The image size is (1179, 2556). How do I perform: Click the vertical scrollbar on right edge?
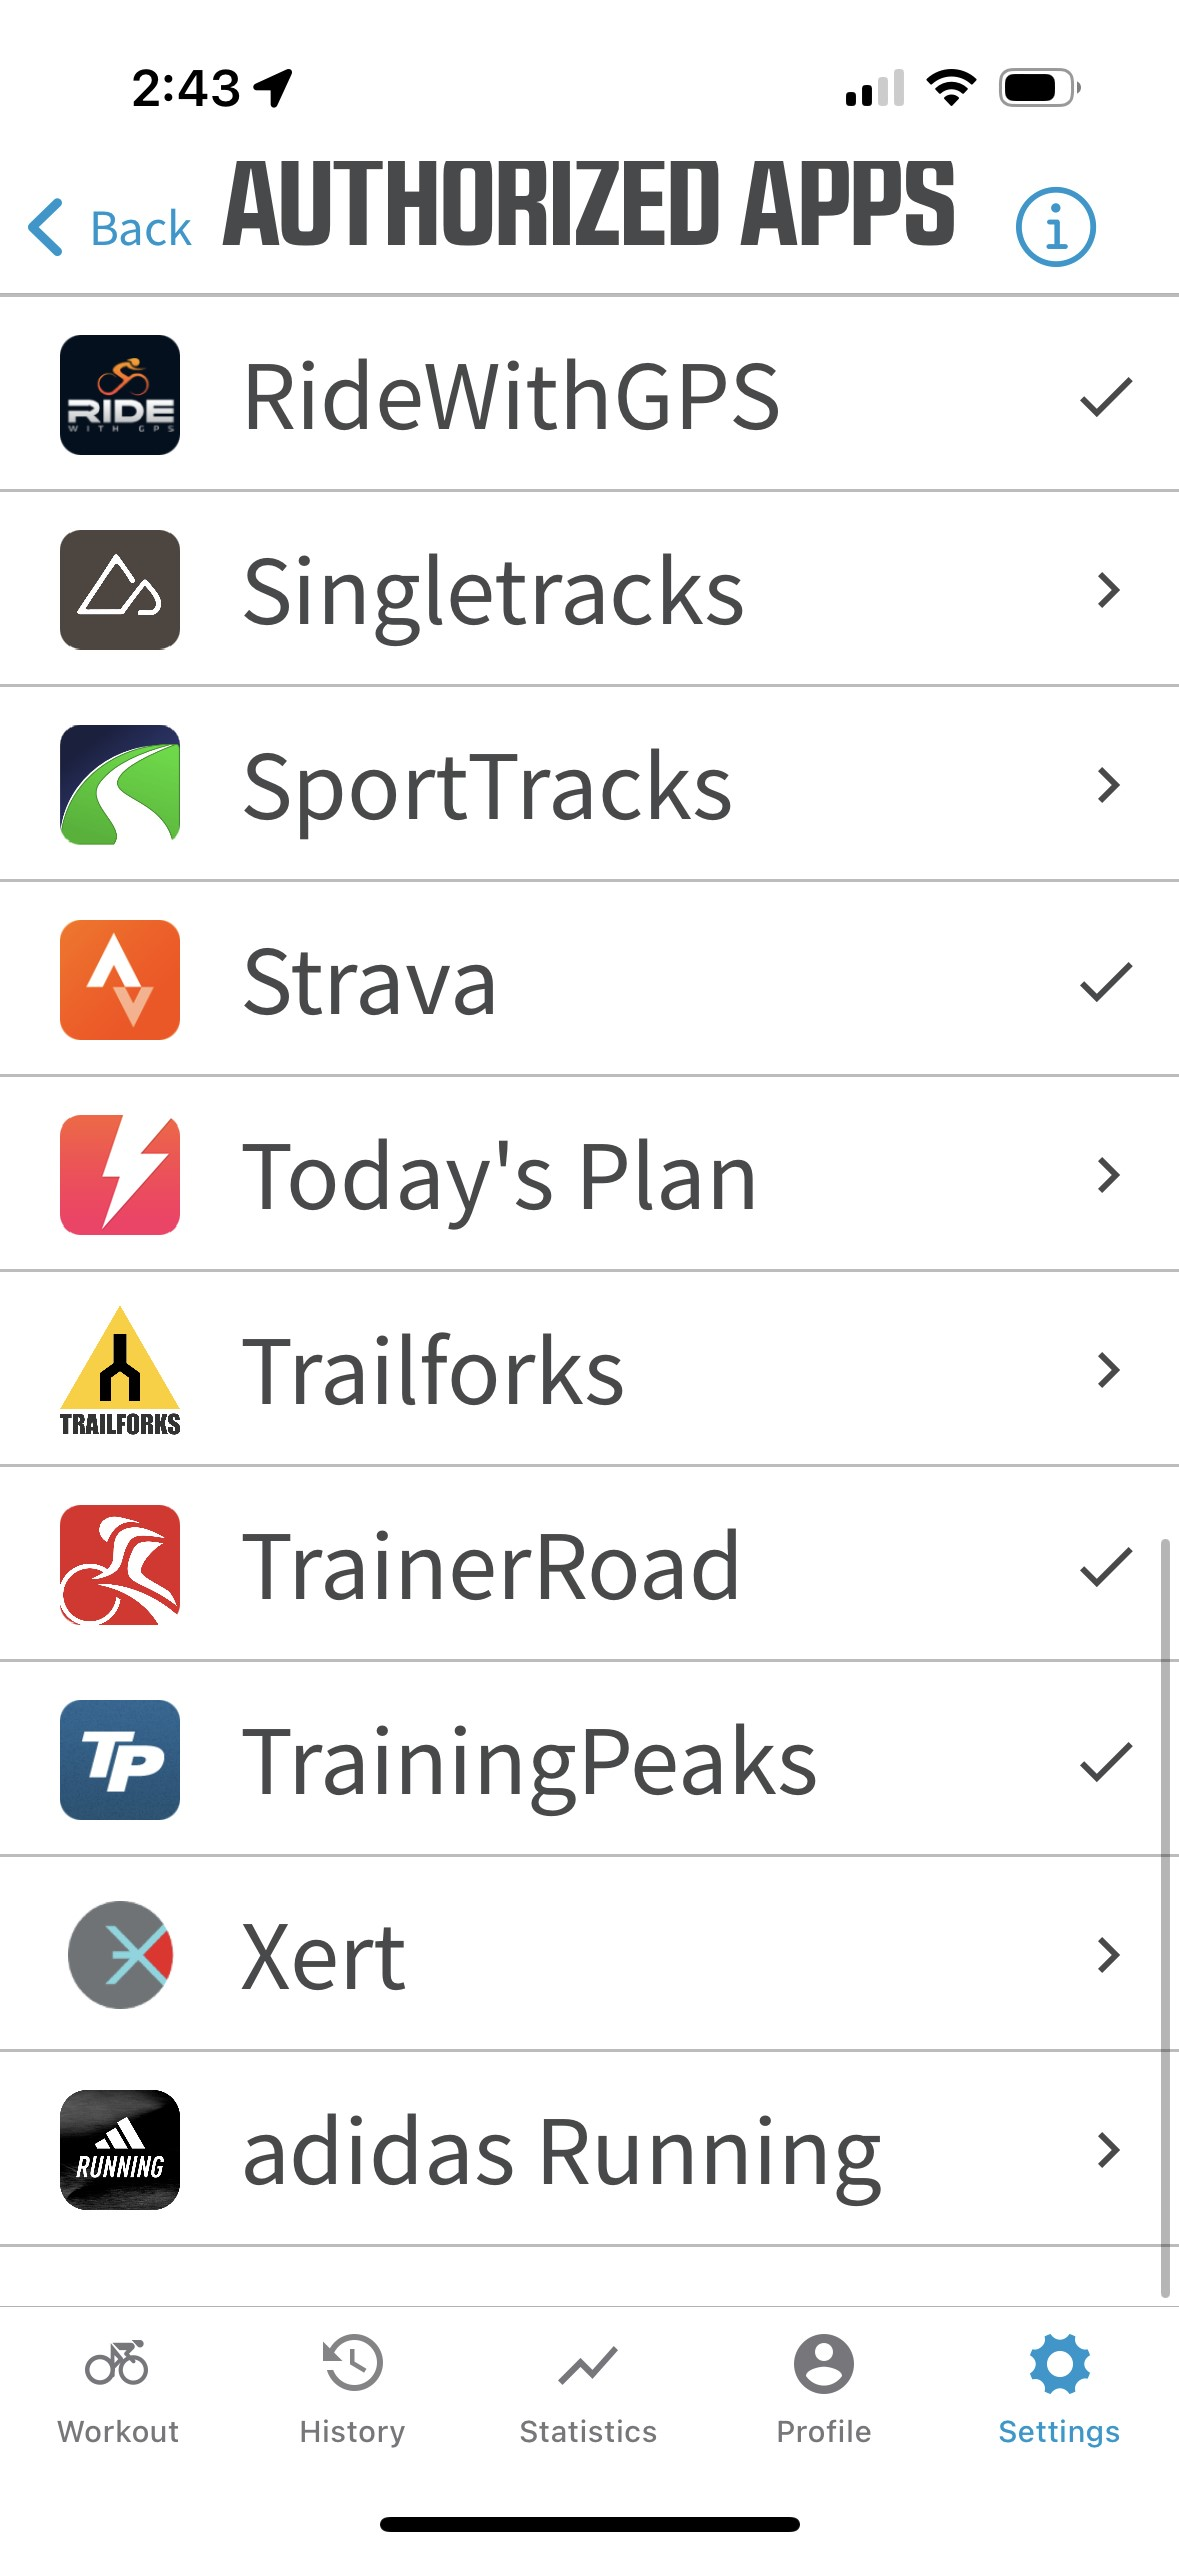1164,1918
